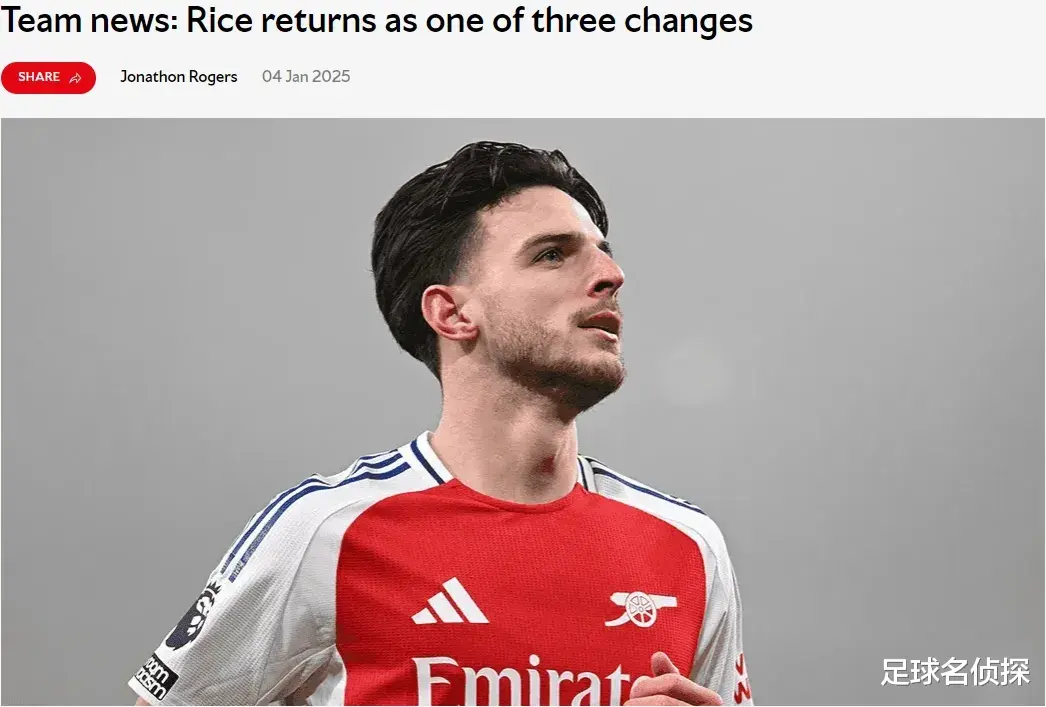
Task: Click the red SHARE button
Action: click(48, 77)
